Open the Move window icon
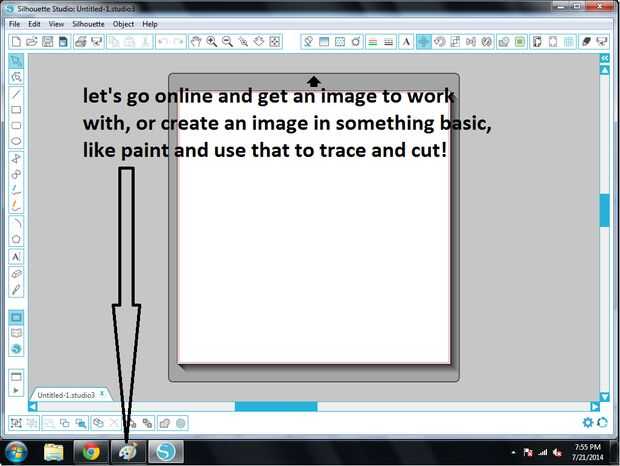 (x=423, y=42)
